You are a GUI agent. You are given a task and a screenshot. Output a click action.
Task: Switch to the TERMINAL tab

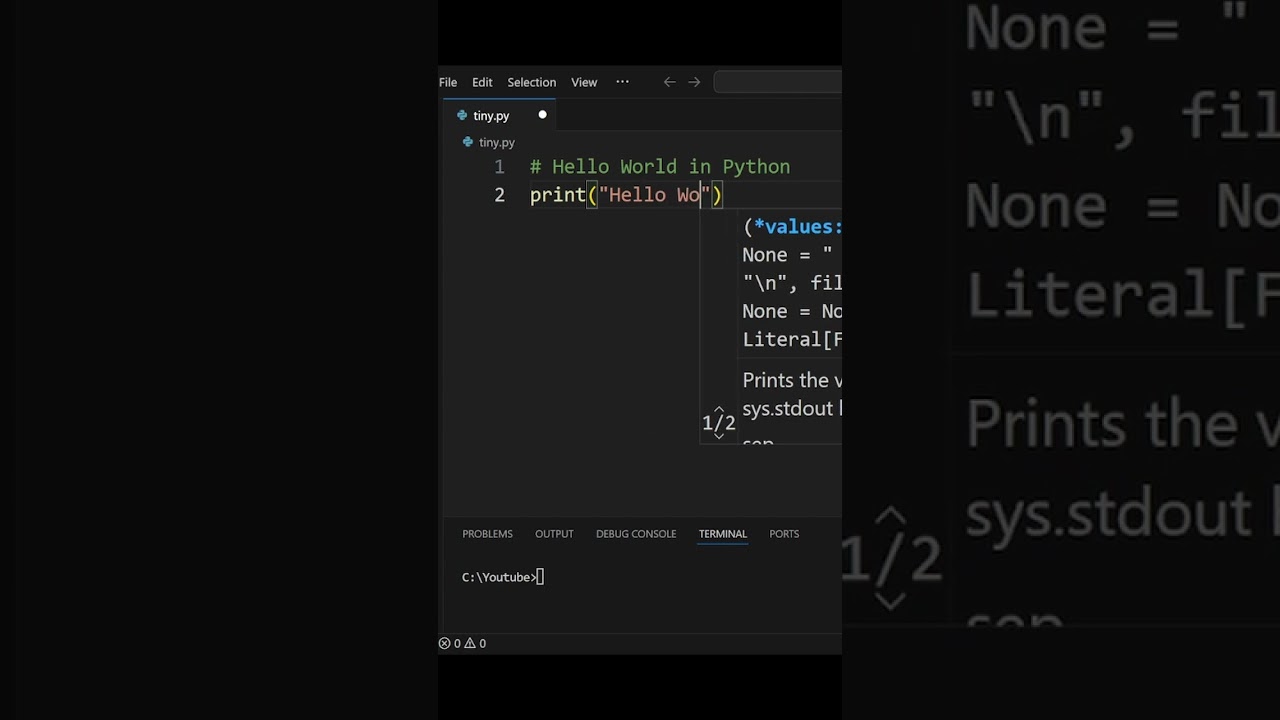[x=723, y=534]
